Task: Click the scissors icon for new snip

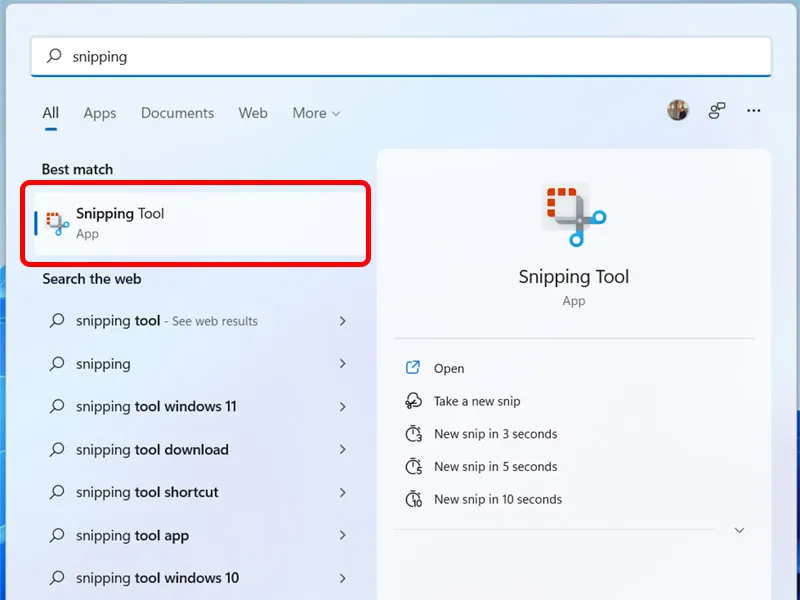Action: [x=413, y=401]
